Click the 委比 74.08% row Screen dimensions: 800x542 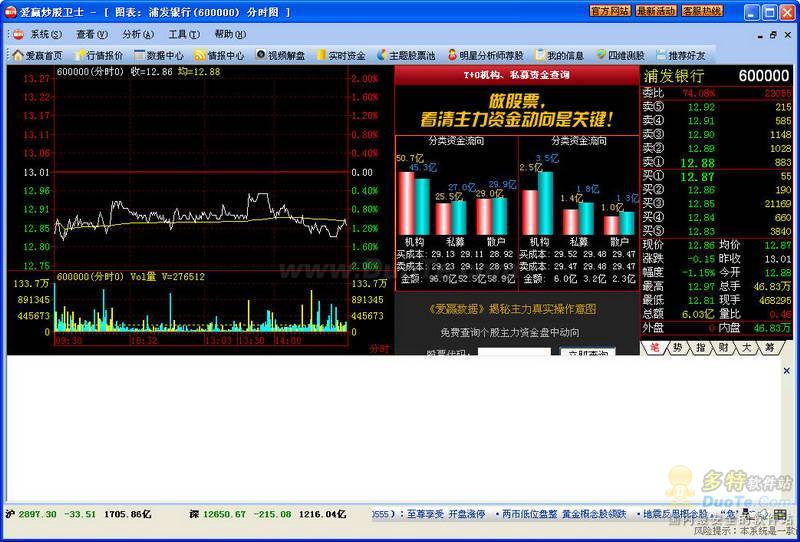(716, 93)
